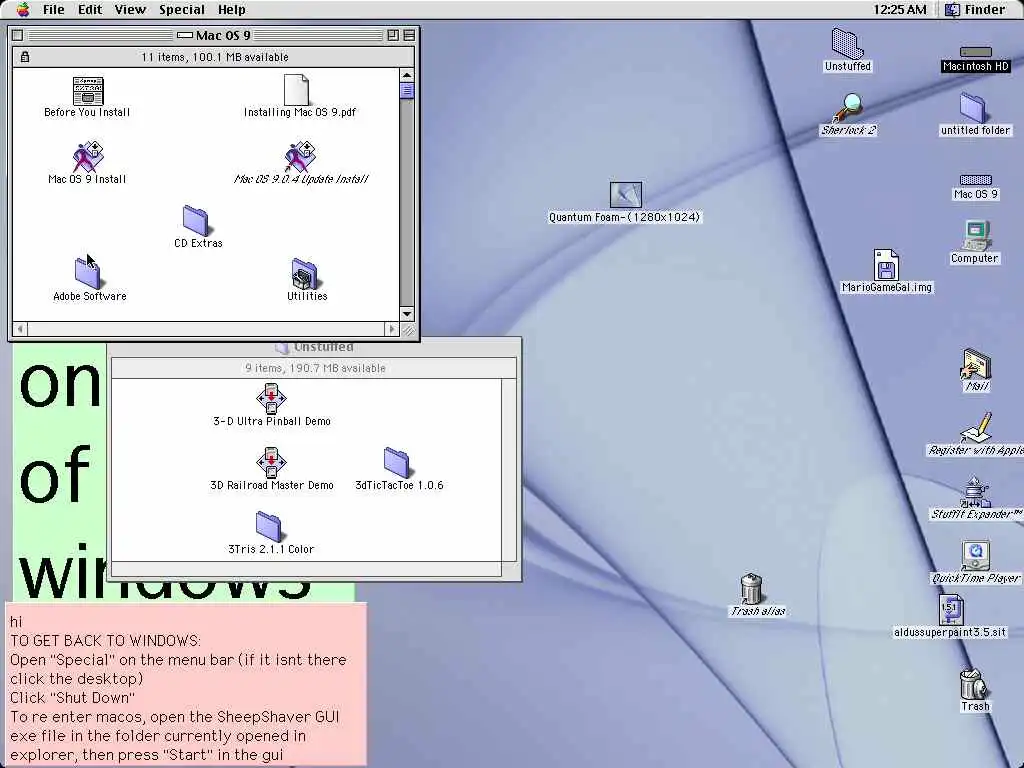The image size is (1024, 768).
Task: Open the Adobe Software folder
Action: click(88, 274)
